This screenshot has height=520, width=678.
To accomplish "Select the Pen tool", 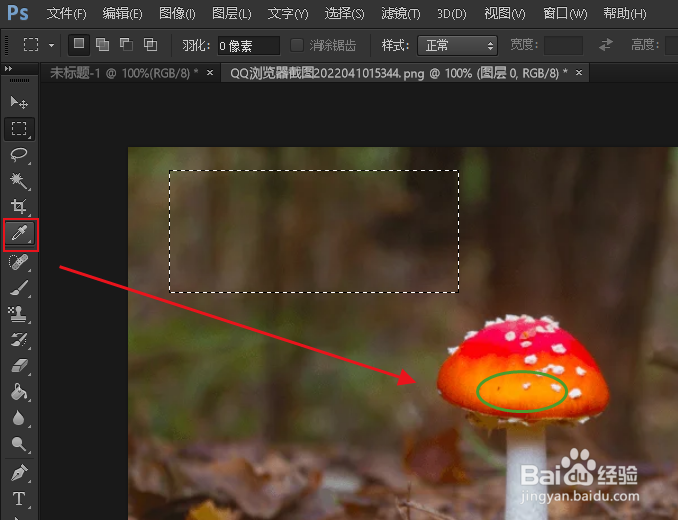I will (x=19, y=472).
